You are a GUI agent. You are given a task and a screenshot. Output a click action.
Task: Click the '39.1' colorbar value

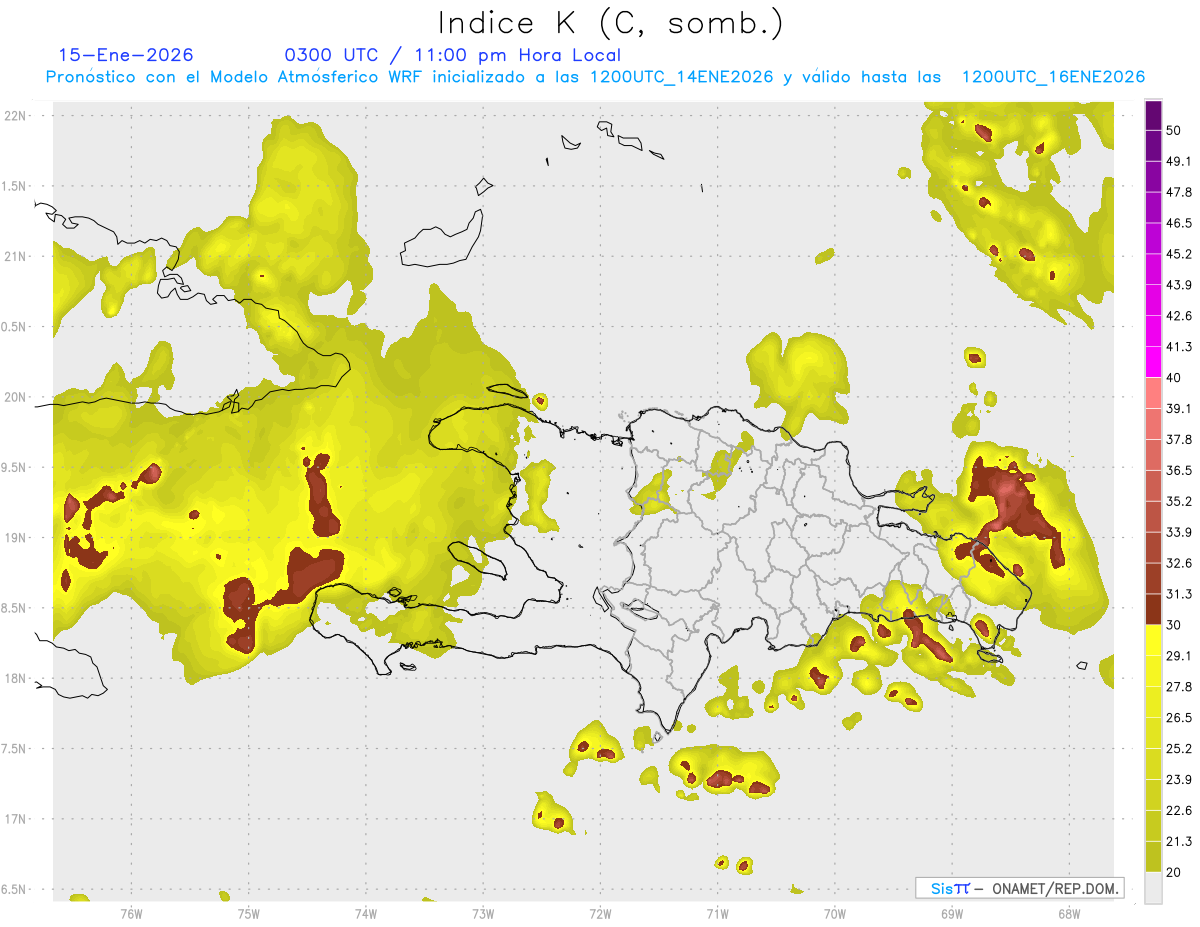1179,408
